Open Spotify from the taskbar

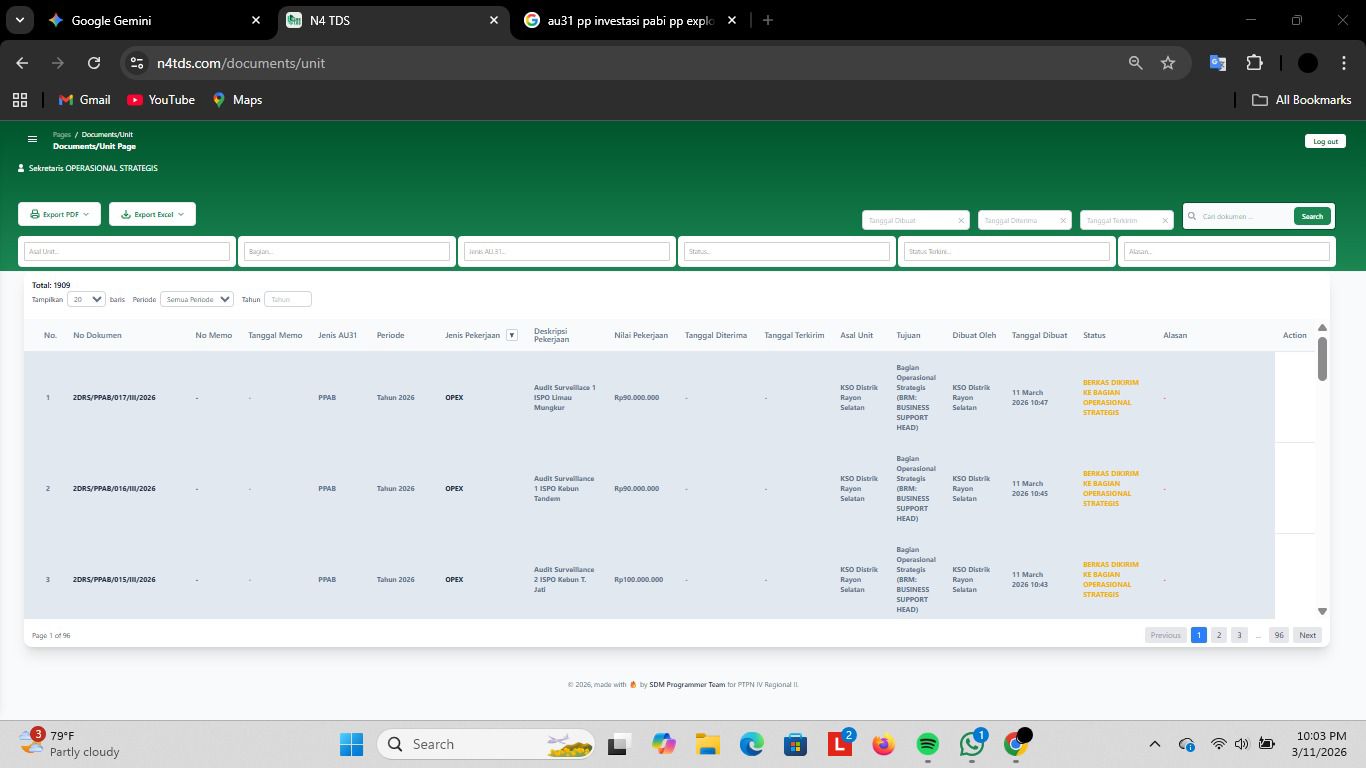coord(927,744)
